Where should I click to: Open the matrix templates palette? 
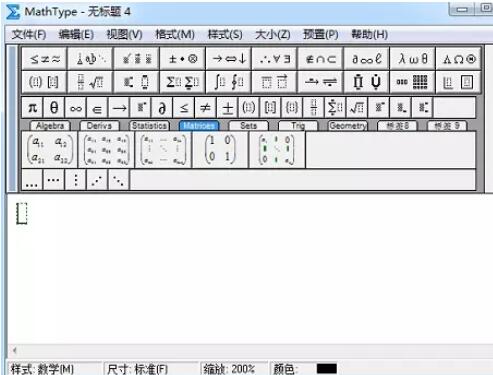[413, 82]
